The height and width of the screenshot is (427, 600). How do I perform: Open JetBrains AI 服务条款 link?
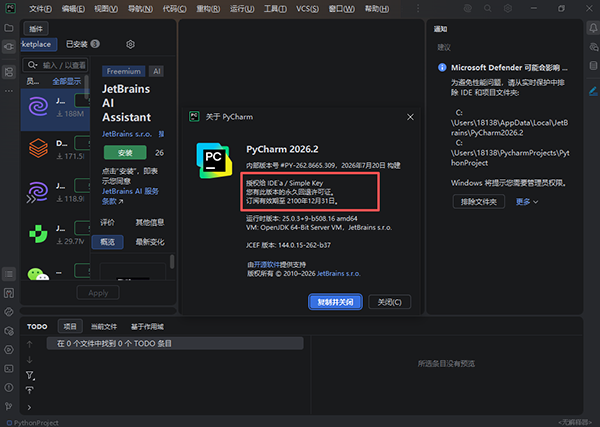pyautogui.click(x=130, y=196)
